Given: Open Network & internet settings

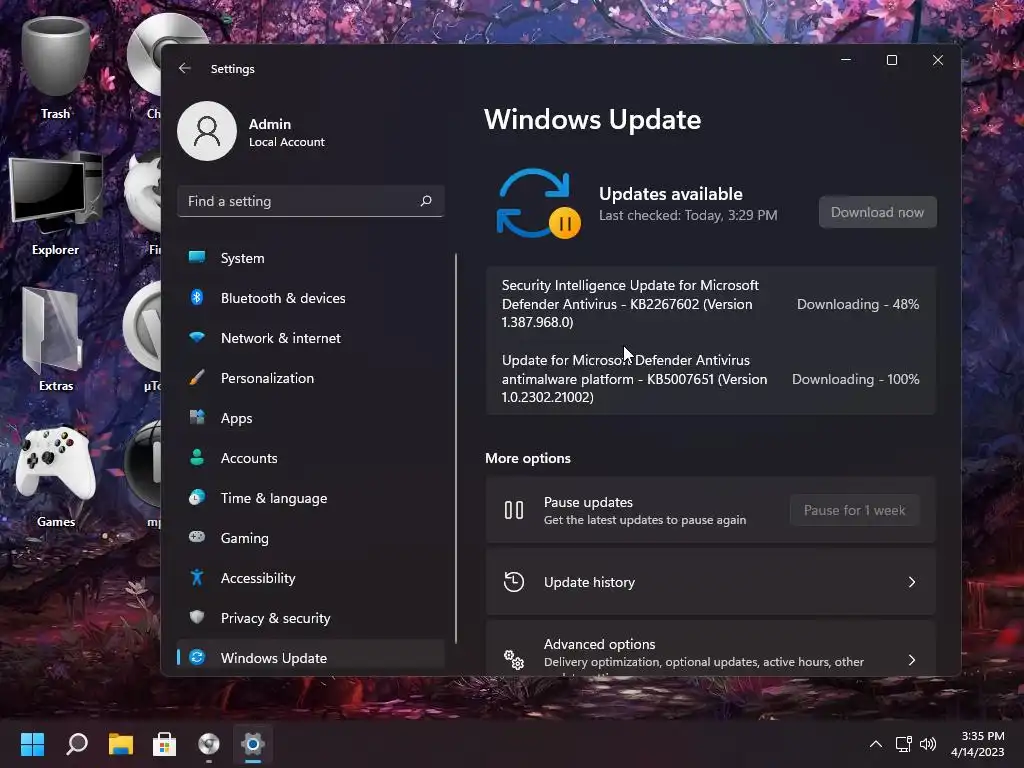Looking at the screenshot, I should 311,338.
